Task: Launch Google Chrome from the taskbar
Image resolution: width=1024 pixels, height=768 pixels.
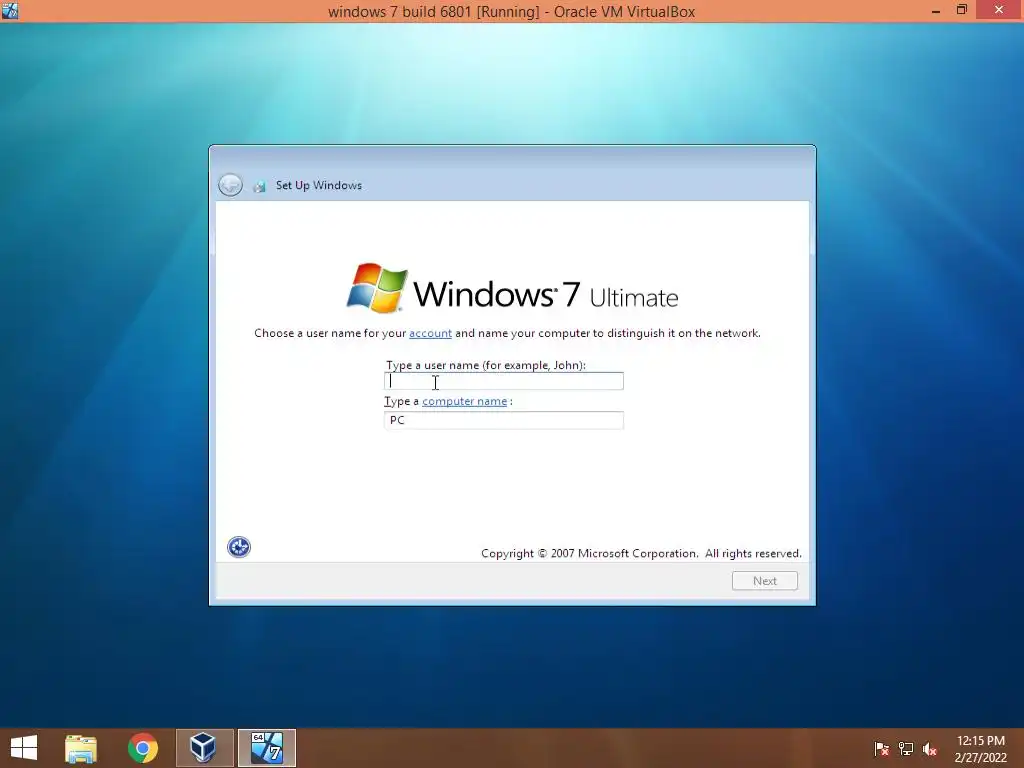Action: 142,748
